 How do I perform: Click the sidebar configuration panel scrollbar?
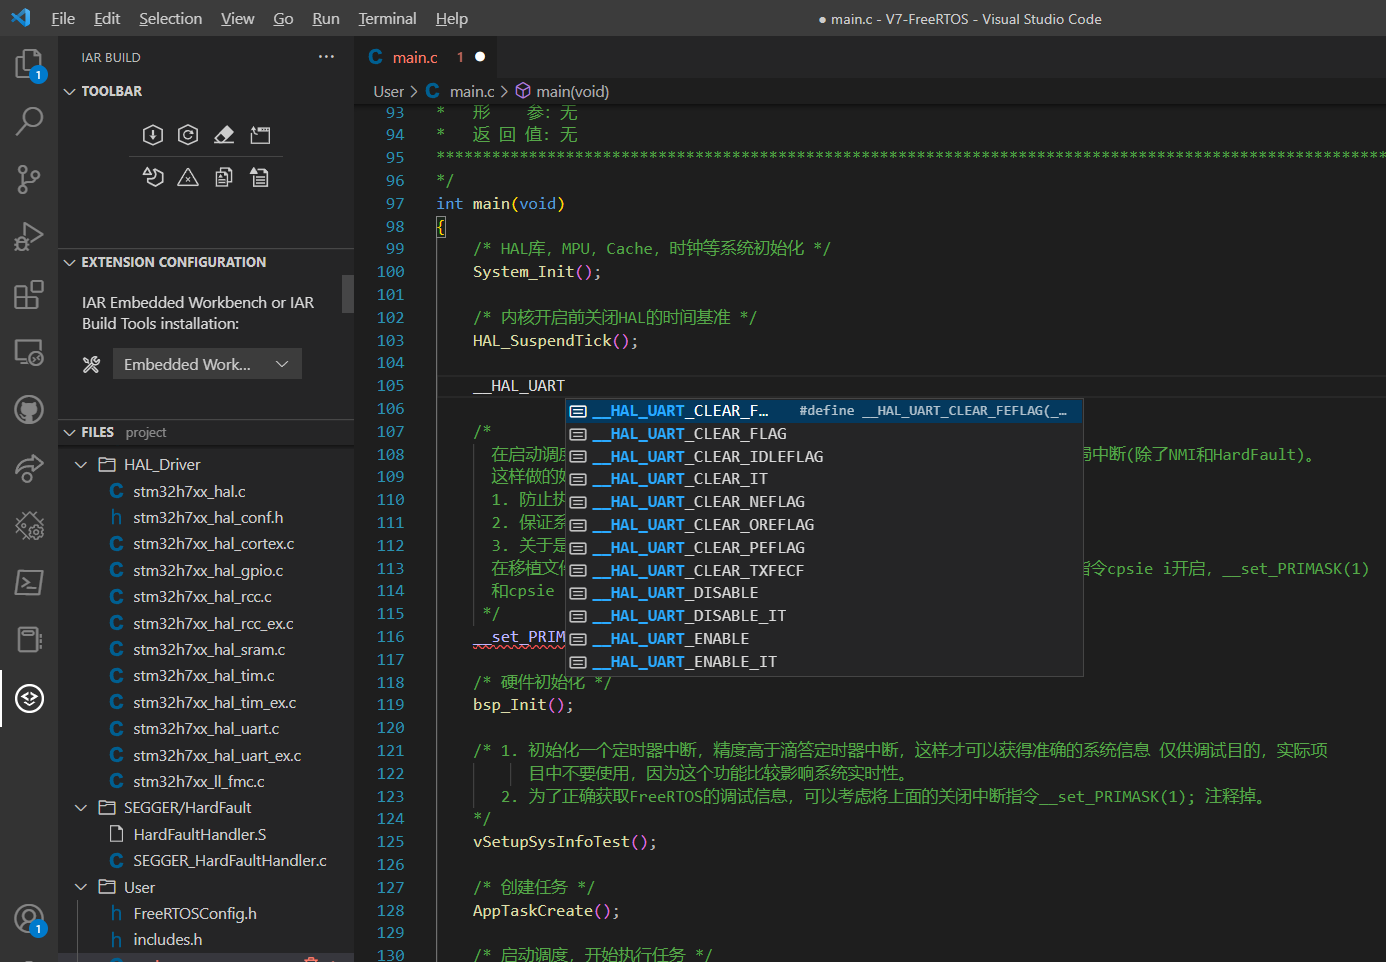pyautogui.click(x=348, y=294)
